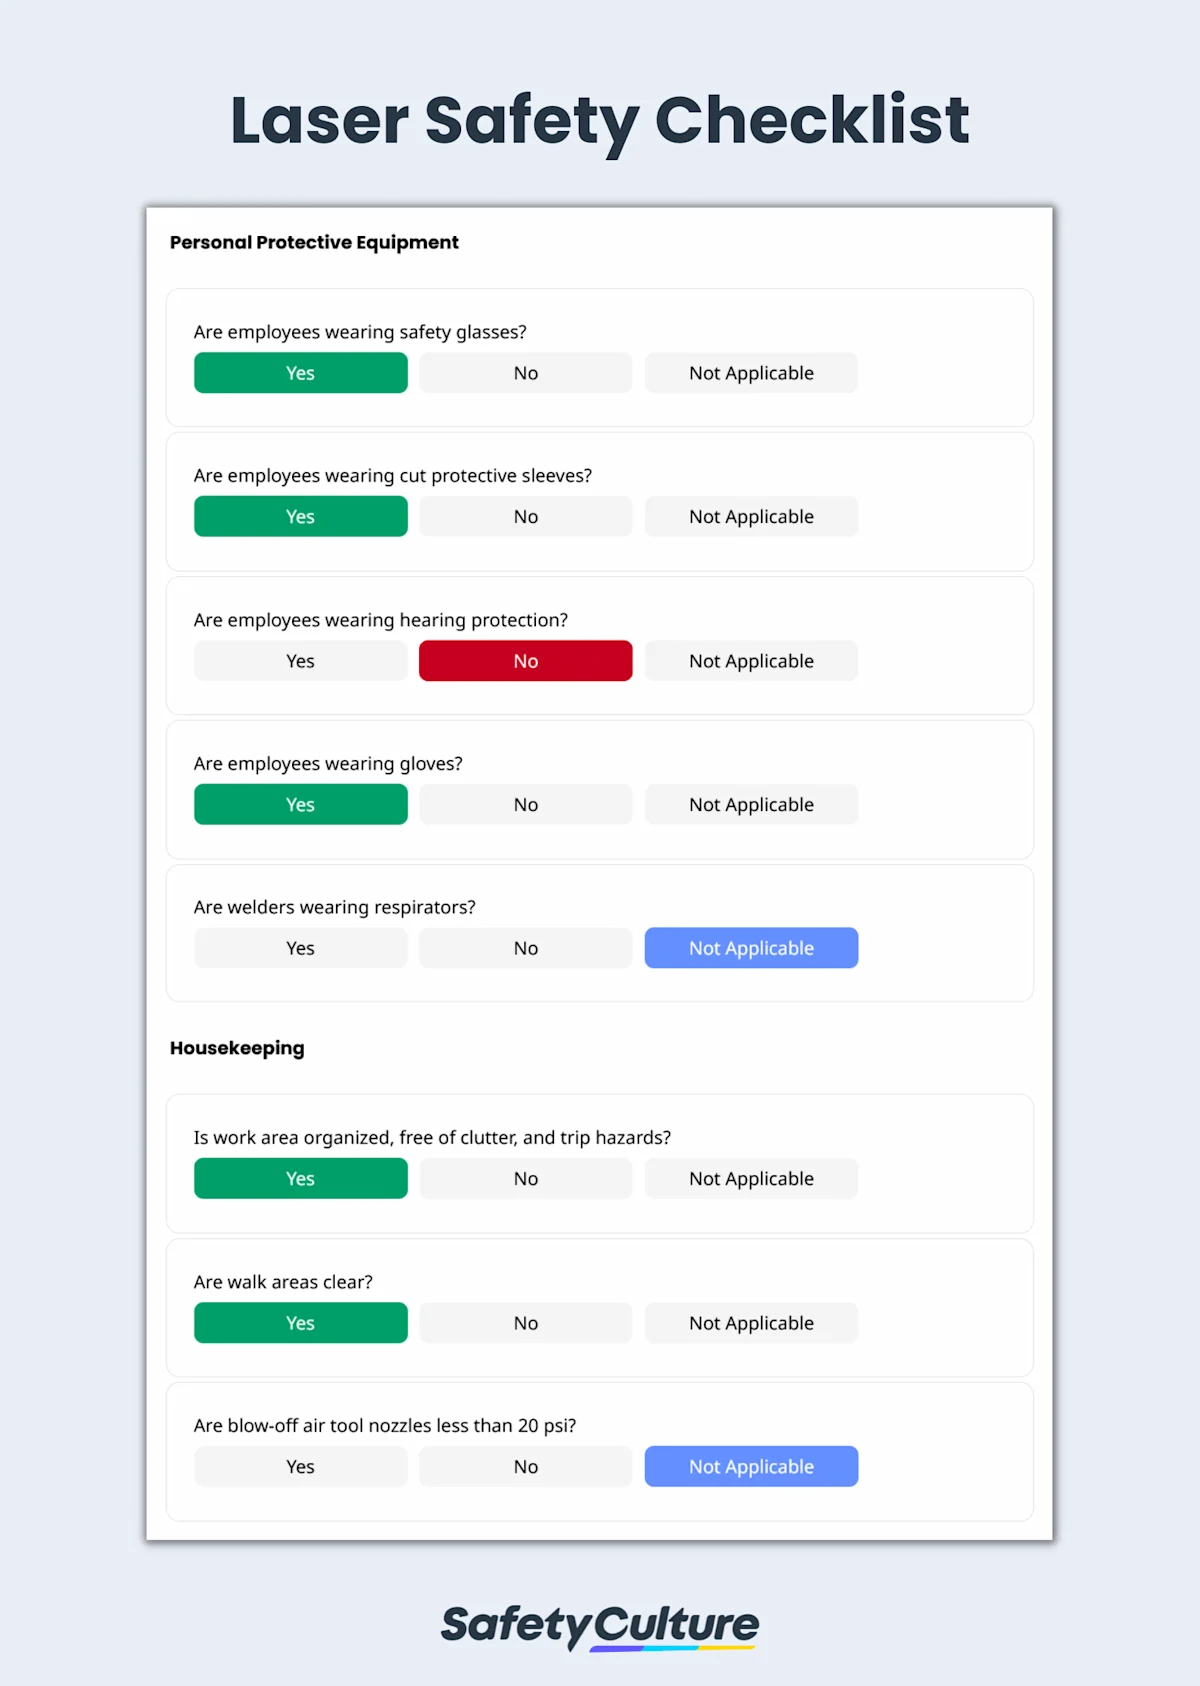Click Not Applicable for blow-off nozzles
This screenshot has height=1686, width=1200.
click(751, 1467)
